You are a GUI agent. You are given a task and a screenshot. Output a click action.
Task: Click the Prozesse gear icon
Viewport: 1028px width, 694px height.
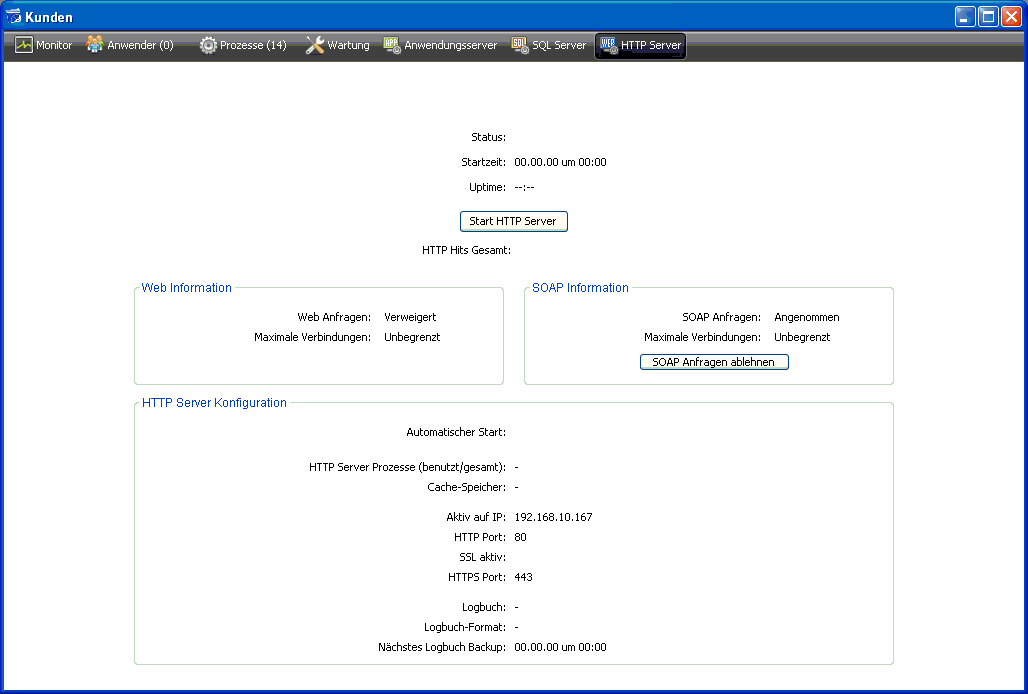tap(208, 45)
